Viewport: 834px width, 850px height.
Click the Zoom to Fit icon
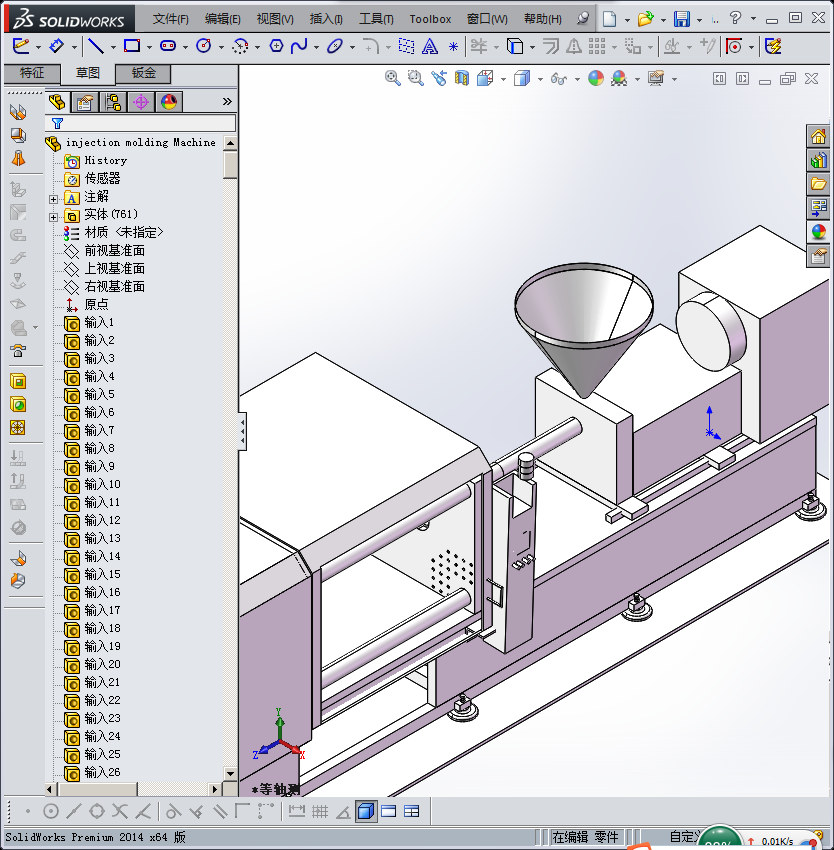tap(393, 78)
